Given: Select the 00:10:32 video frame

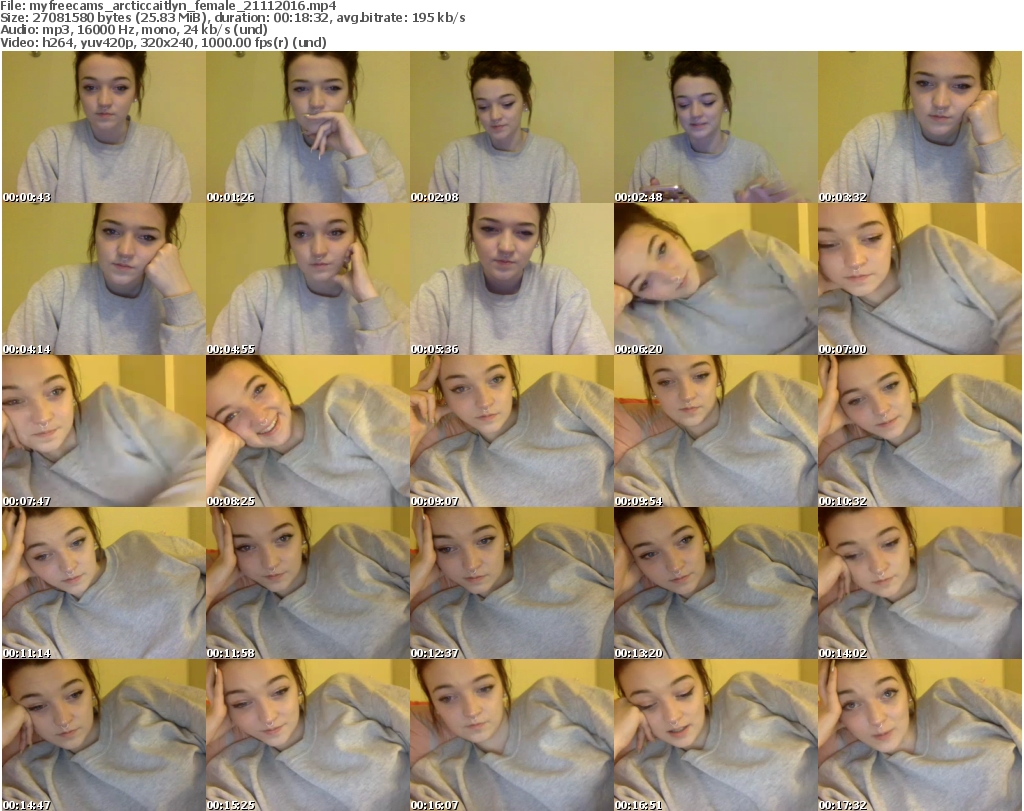Looking at the screenshot, I should (920, 431).
